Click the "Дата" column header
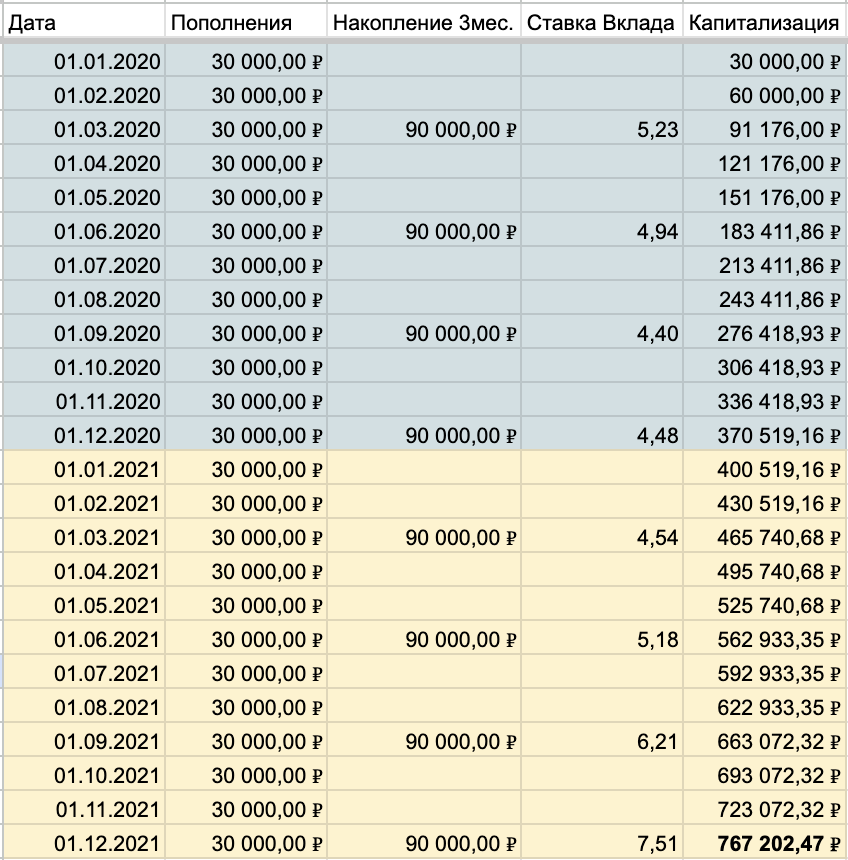This screenshot has width=848, height=860. click(82, 23)
